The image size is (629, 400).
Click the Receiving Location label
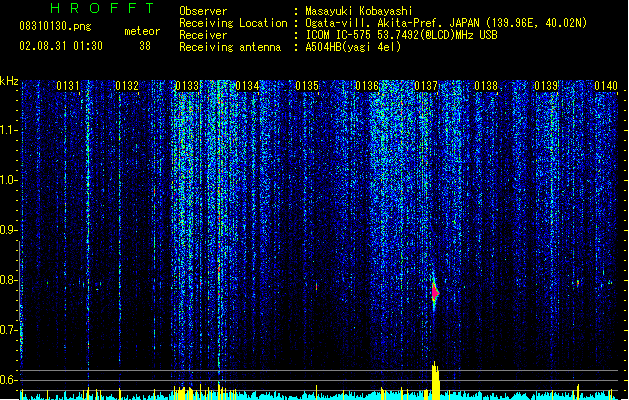coord(233,23)
